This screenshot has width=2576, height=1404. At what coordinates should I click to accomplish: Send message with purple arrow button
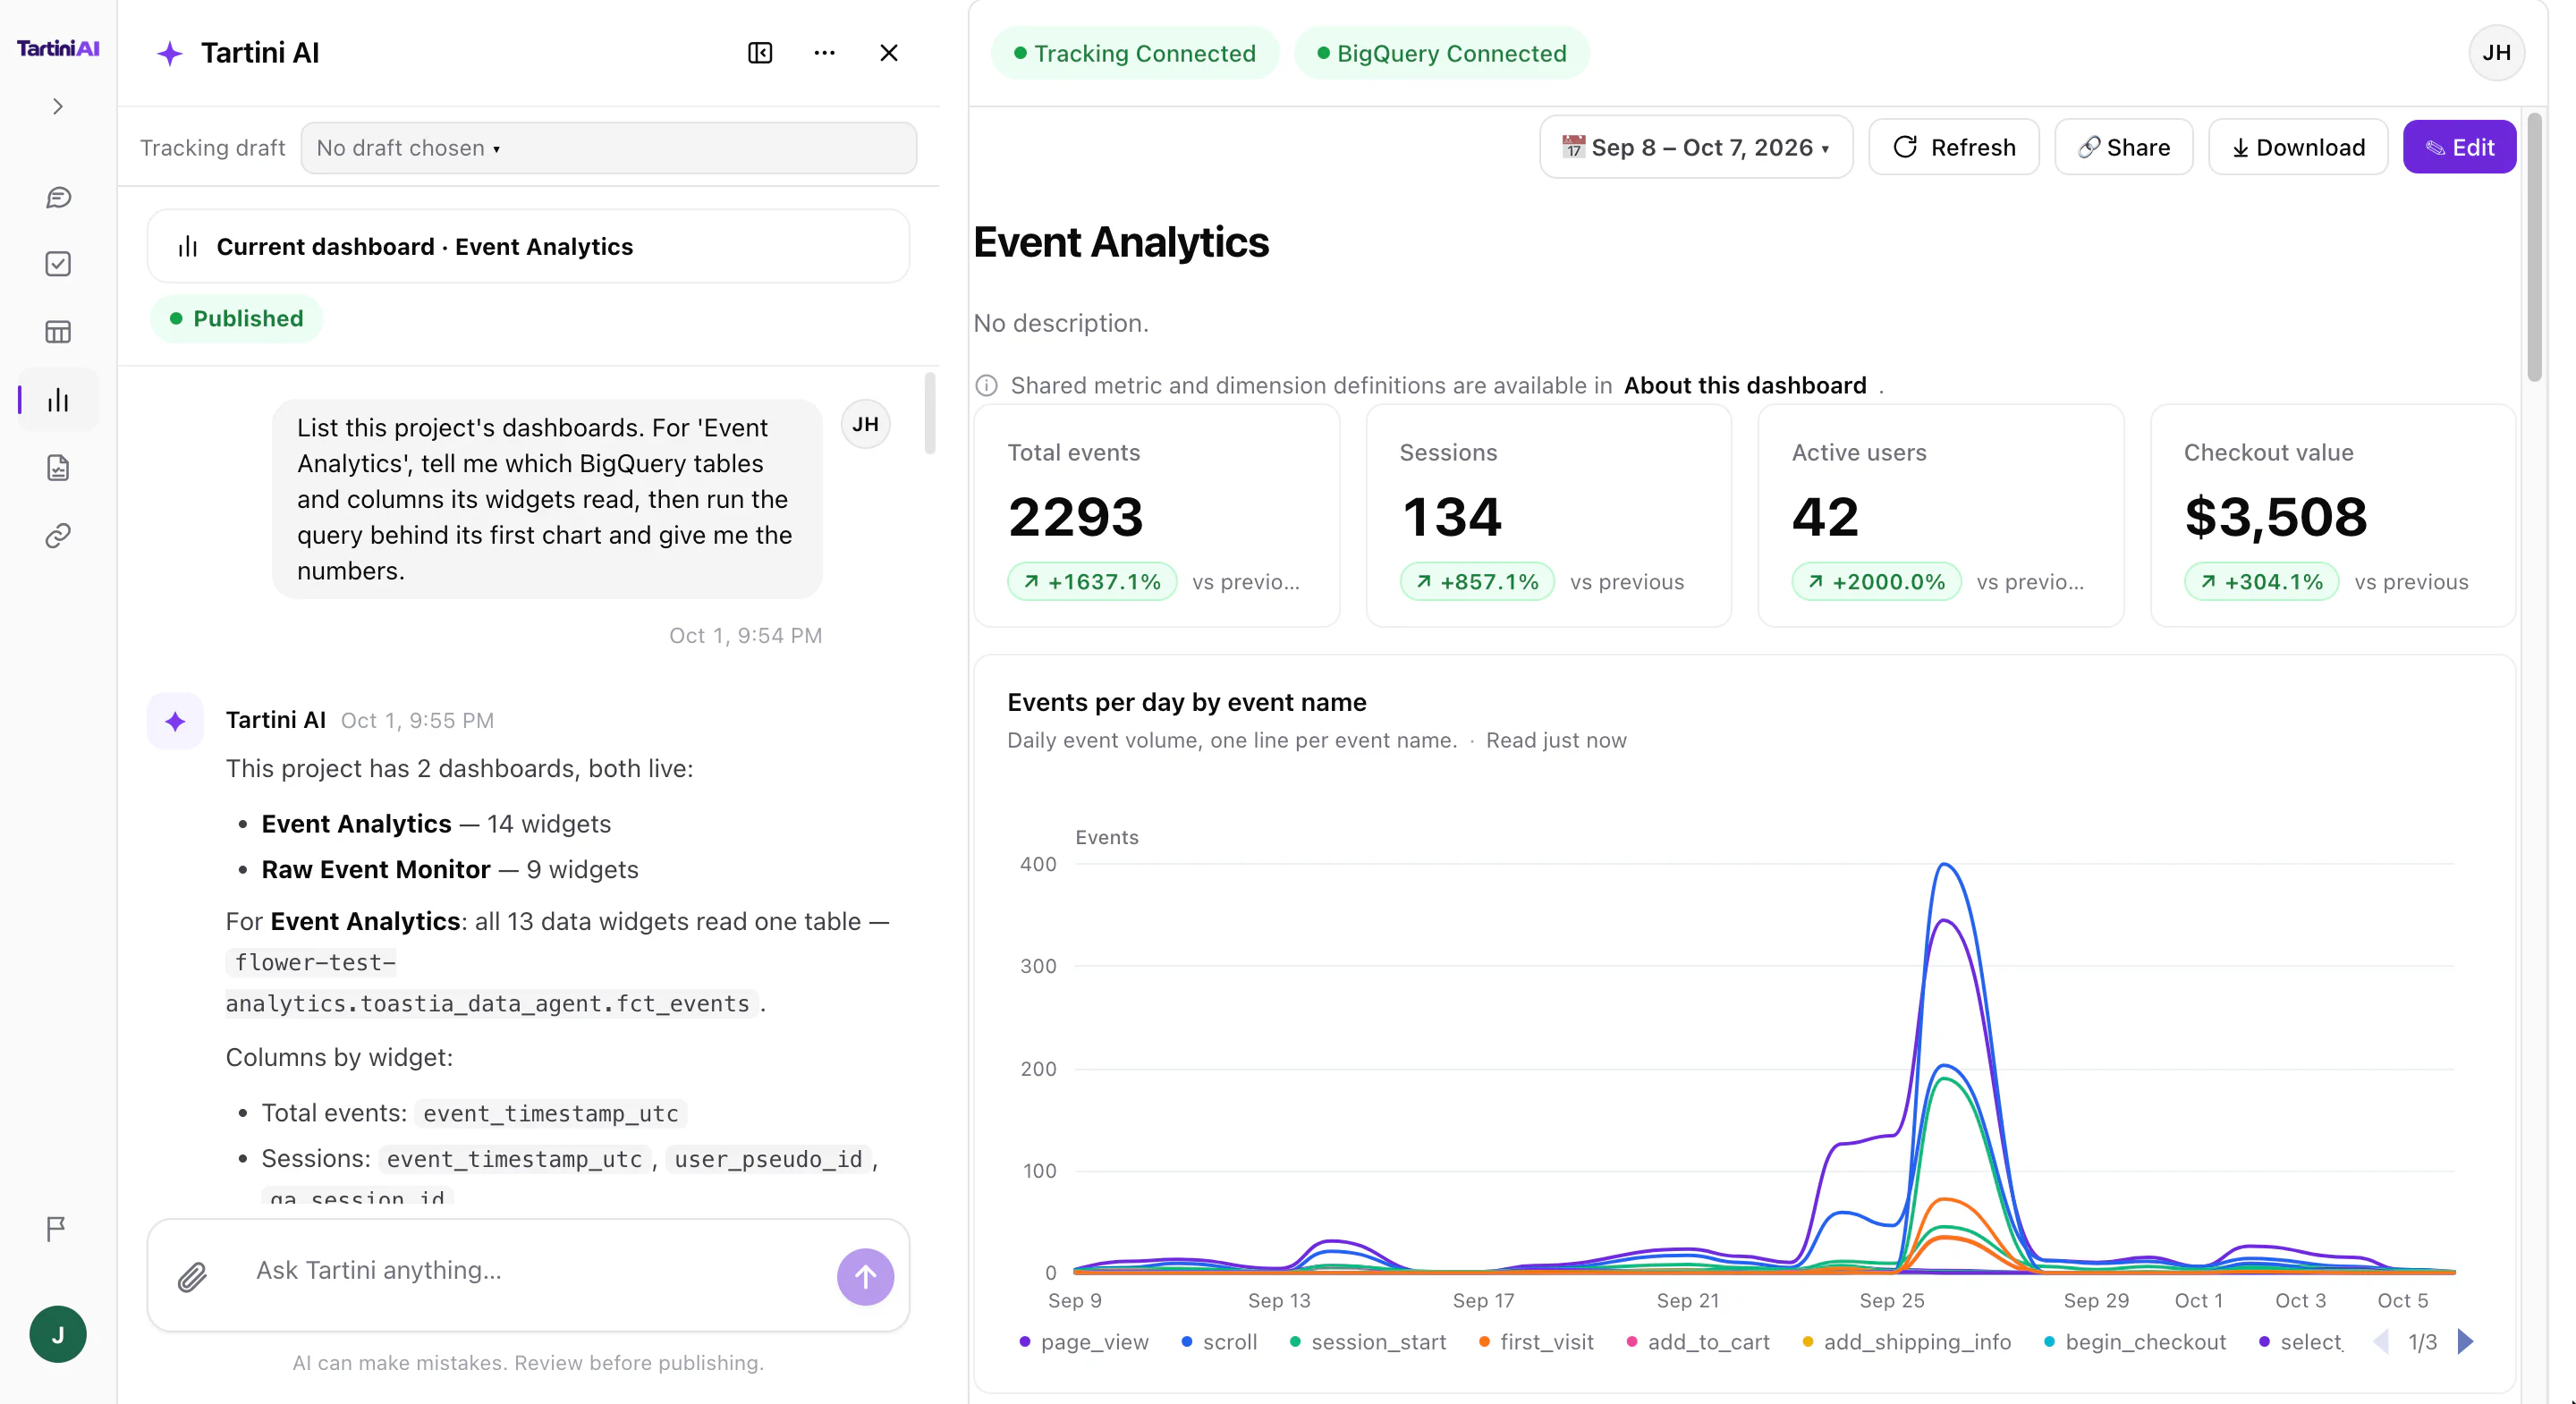pyautogui.click(x=865, y=1277)
